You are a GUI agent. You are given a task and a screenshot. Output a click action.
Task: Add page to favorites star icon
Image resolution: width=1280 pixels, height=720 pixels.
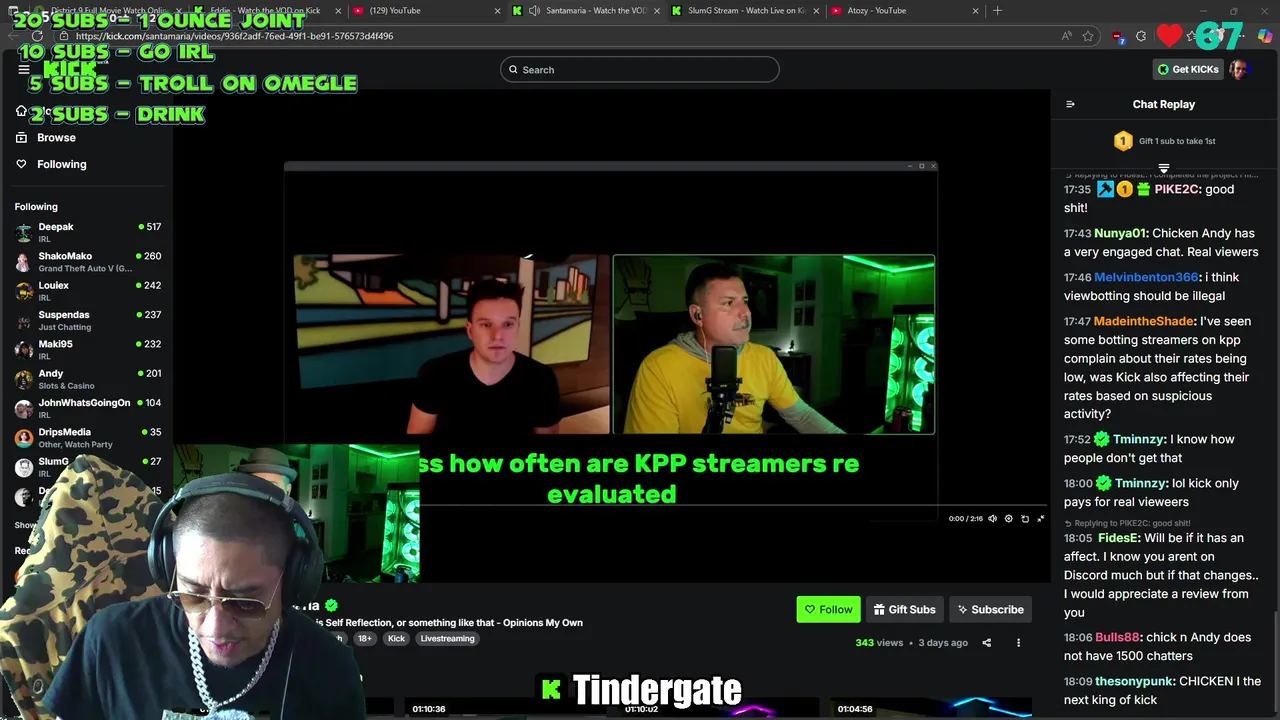[1088, 36]
